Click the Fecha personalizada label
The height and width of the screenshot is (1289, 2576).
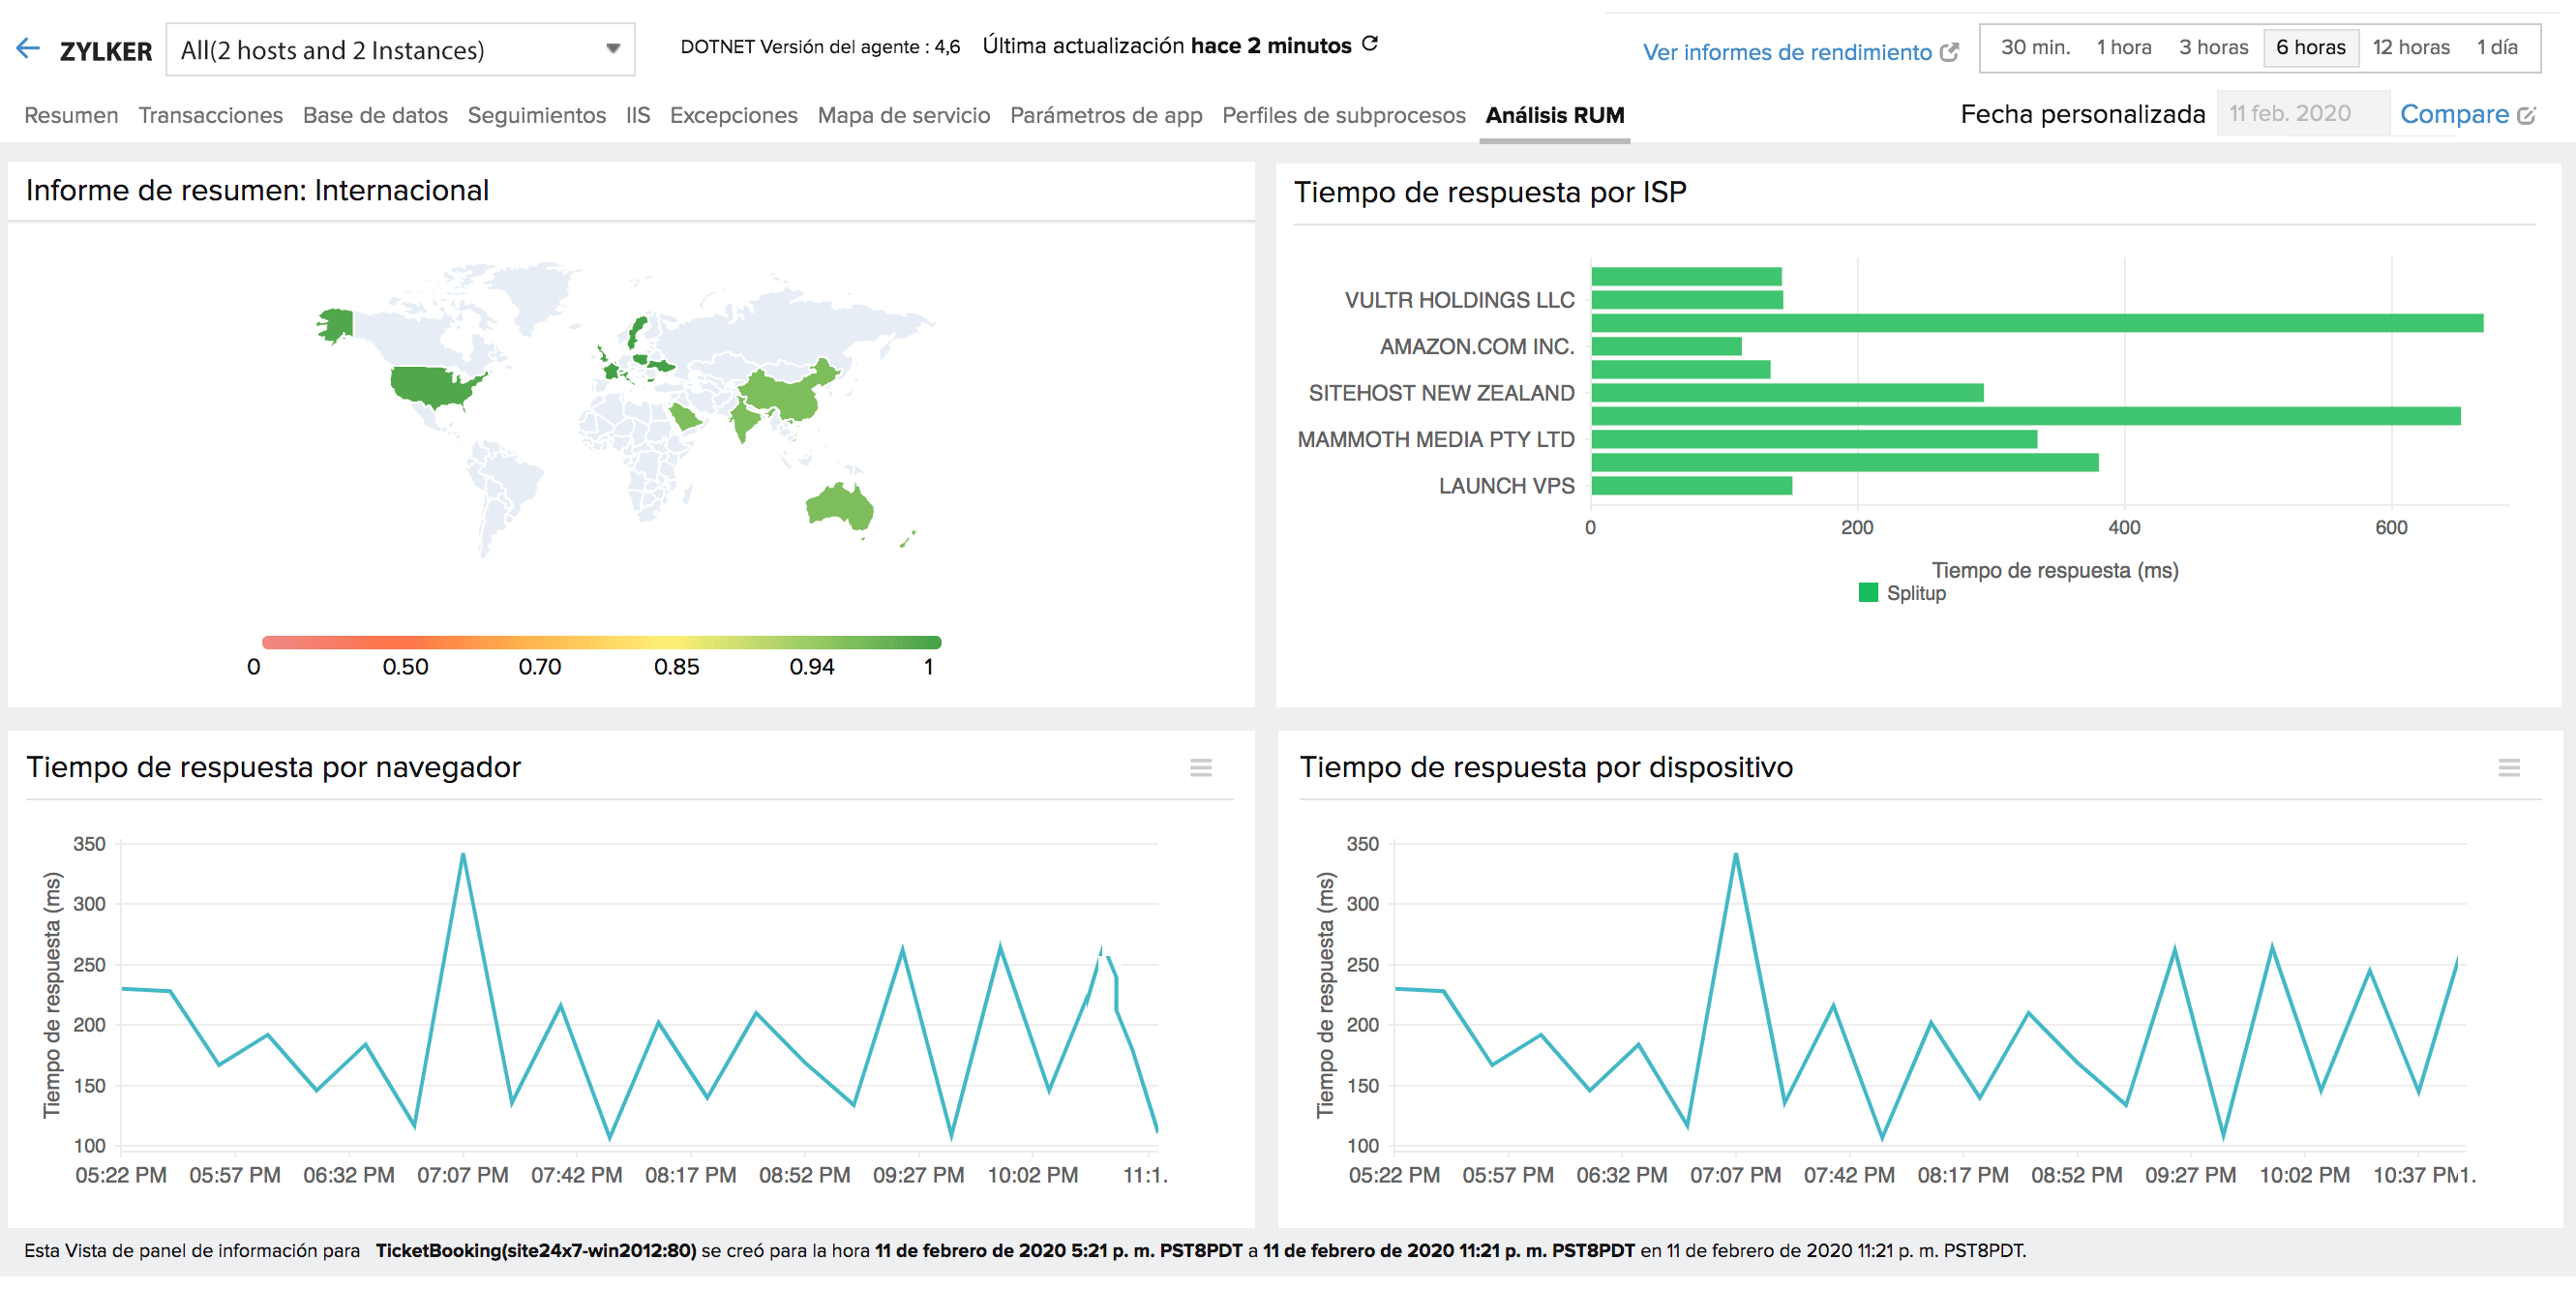(x=2082, y=114)
